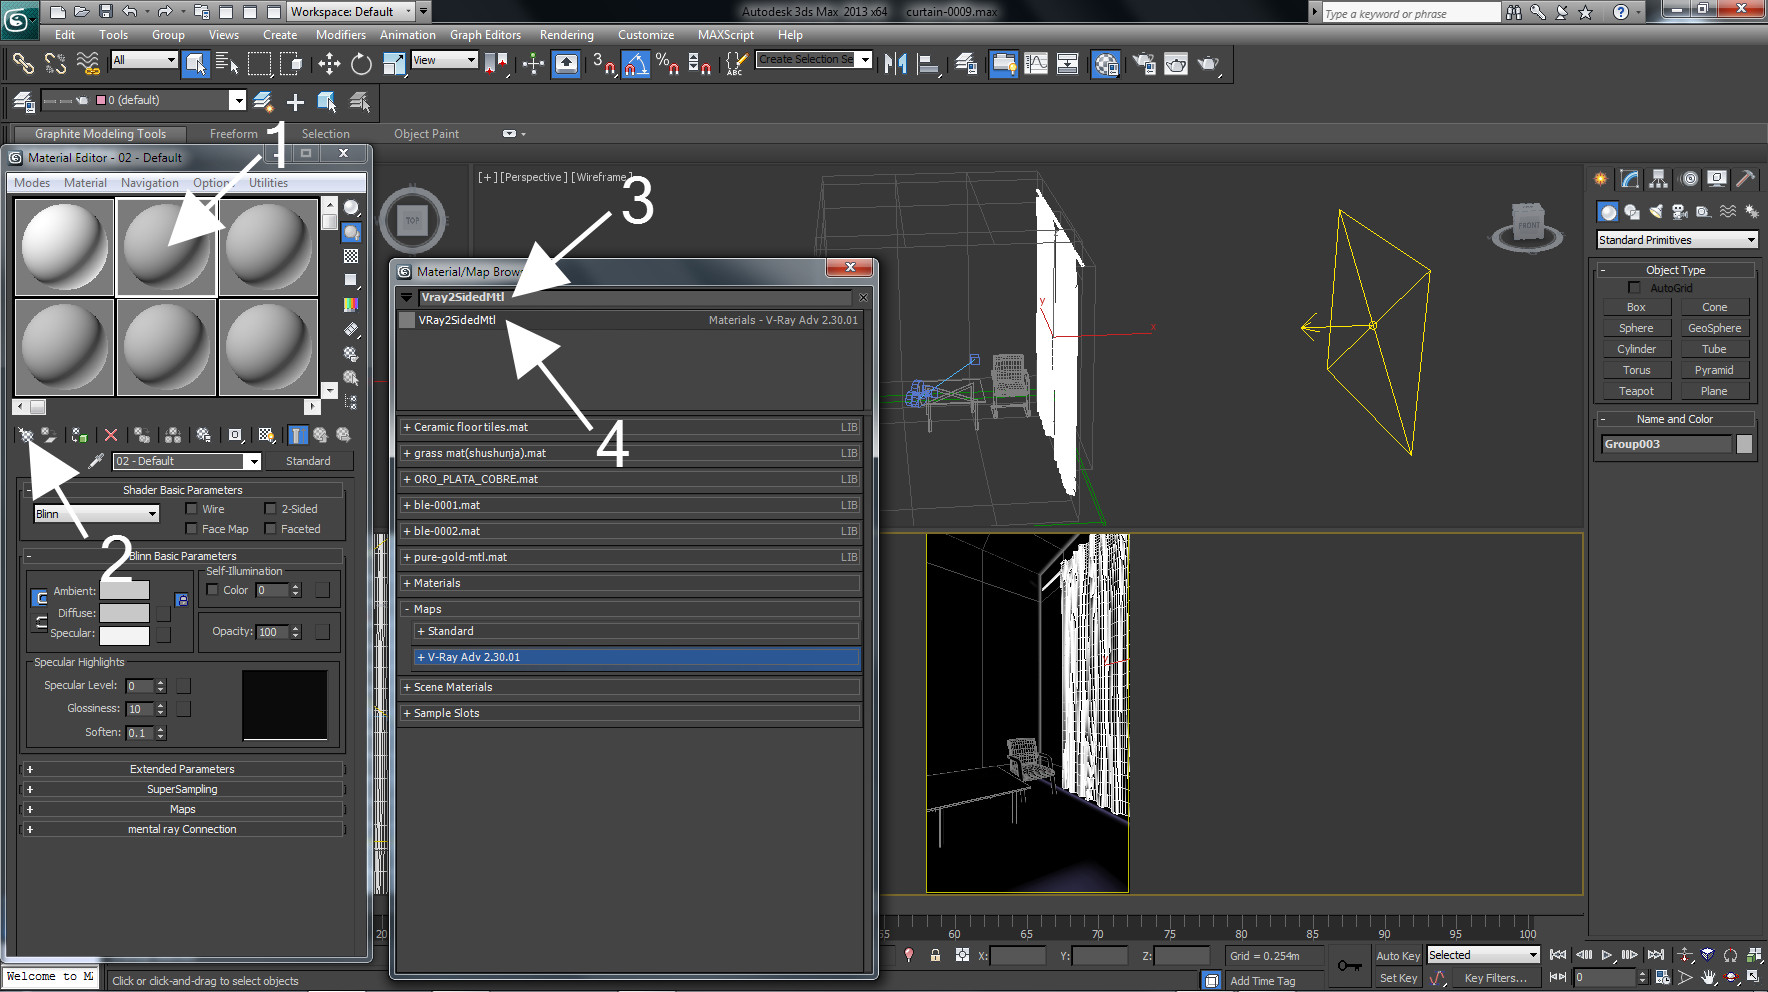Click the Select Object tool

pos(196,64)
